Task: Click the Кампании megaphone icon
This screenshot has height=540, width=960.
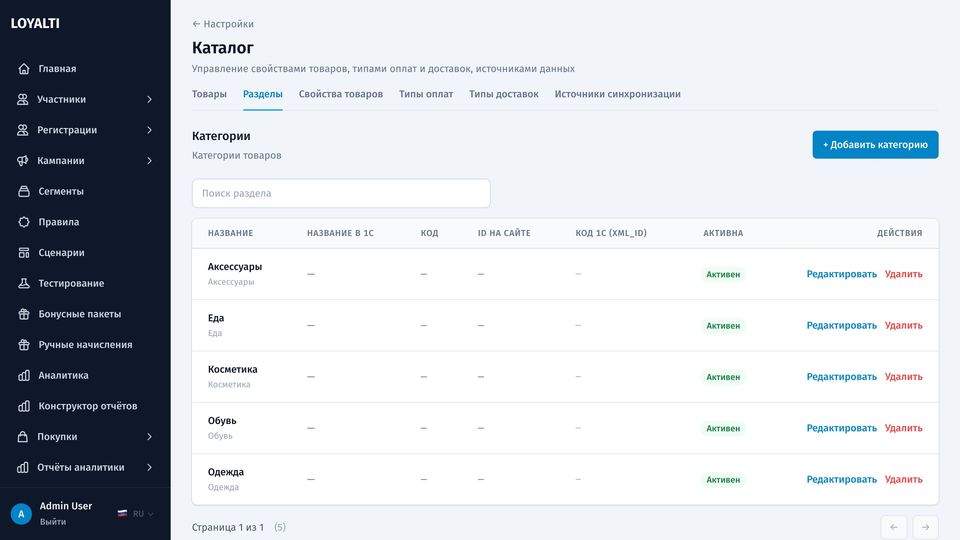Action: click(x=23, y=160)
